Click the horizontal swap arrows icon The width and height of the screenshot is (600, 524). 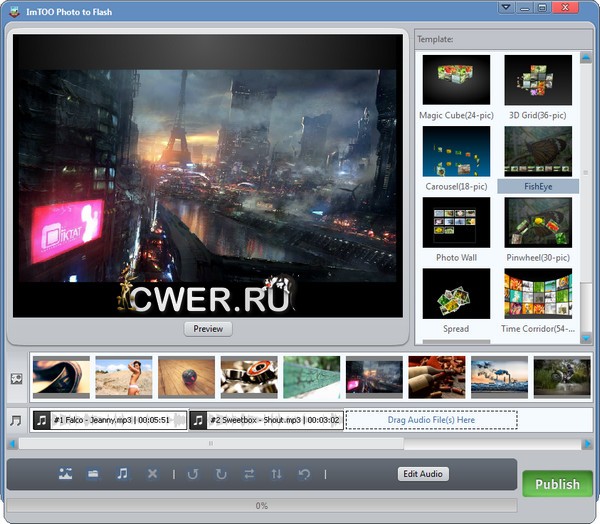249,474
